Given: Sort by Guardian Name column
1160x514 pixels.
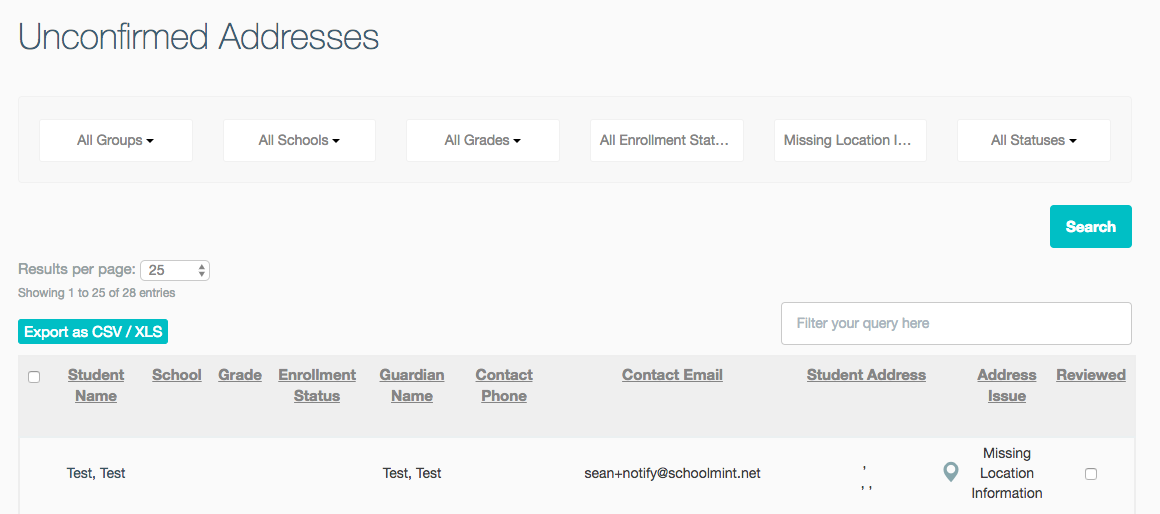Looking at the screenshot, I should (x=412, y=385).
